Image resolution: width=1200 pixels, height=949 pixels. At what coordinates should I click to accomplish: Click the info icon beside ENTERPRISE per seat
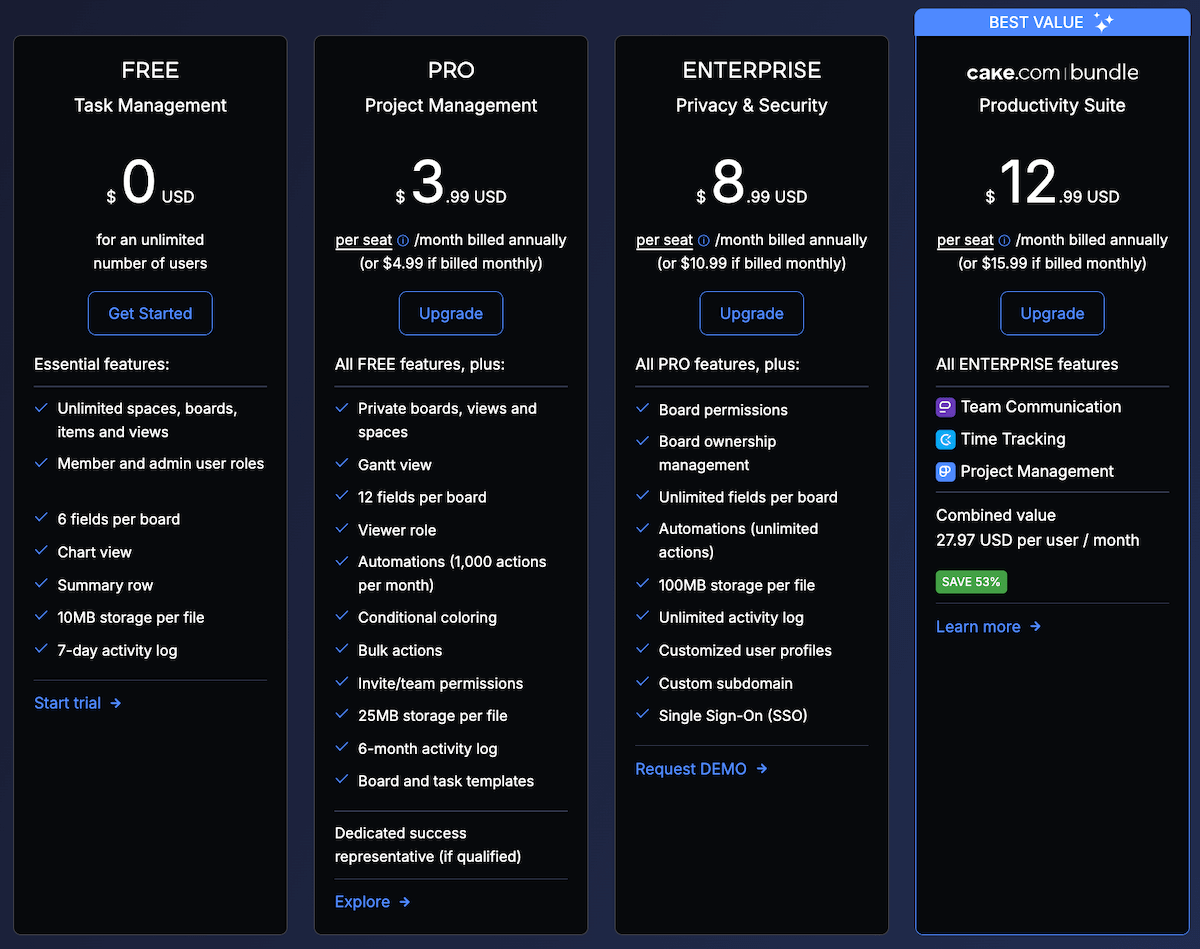coord(703,240)
